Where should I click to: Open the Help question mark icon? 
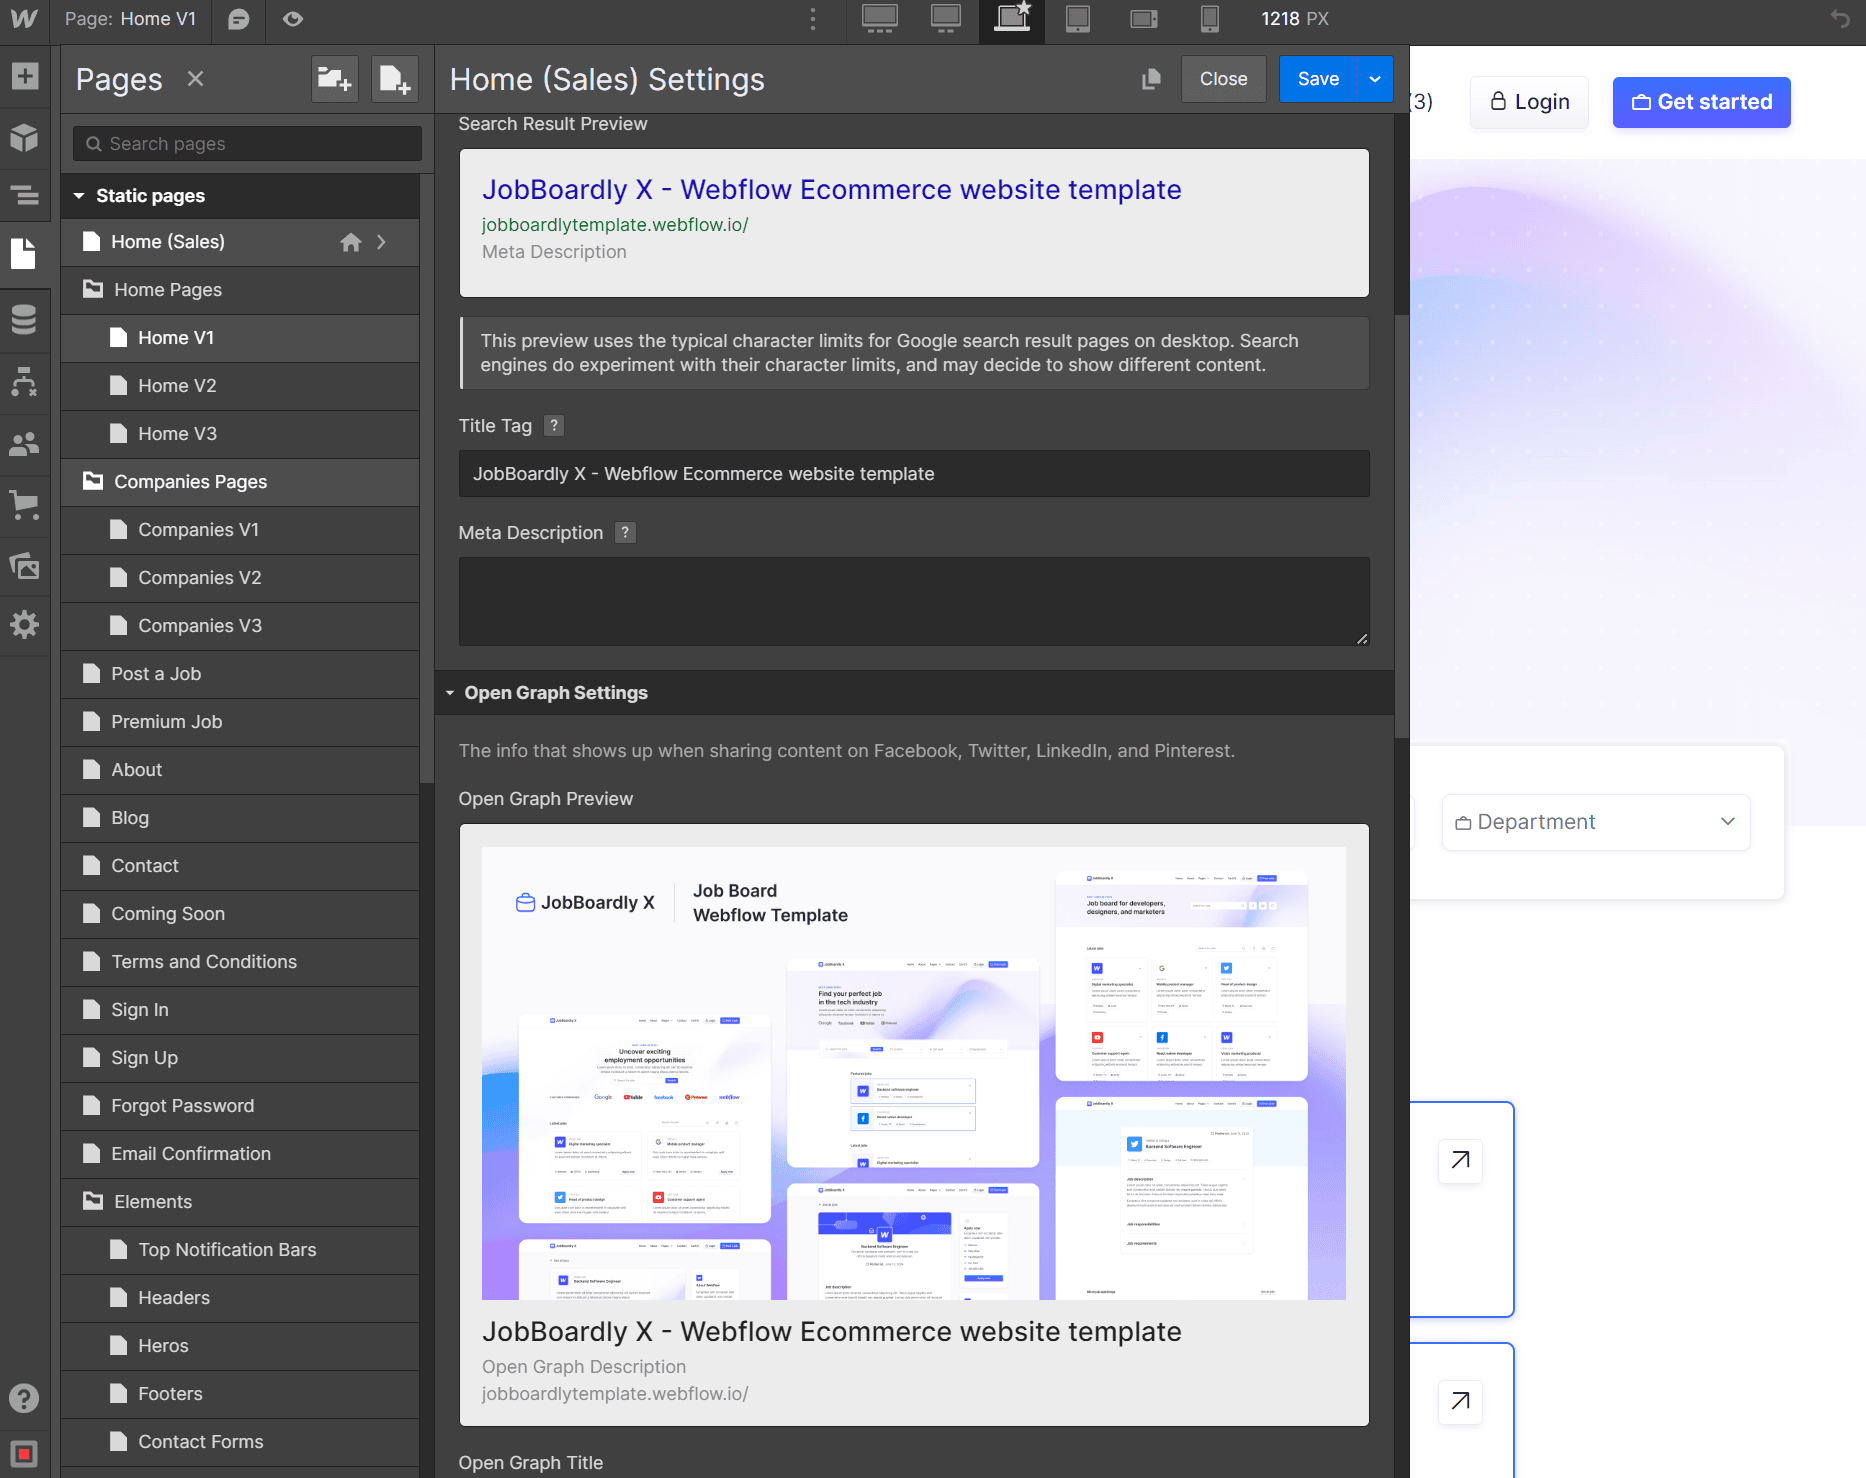point(24,1398)
